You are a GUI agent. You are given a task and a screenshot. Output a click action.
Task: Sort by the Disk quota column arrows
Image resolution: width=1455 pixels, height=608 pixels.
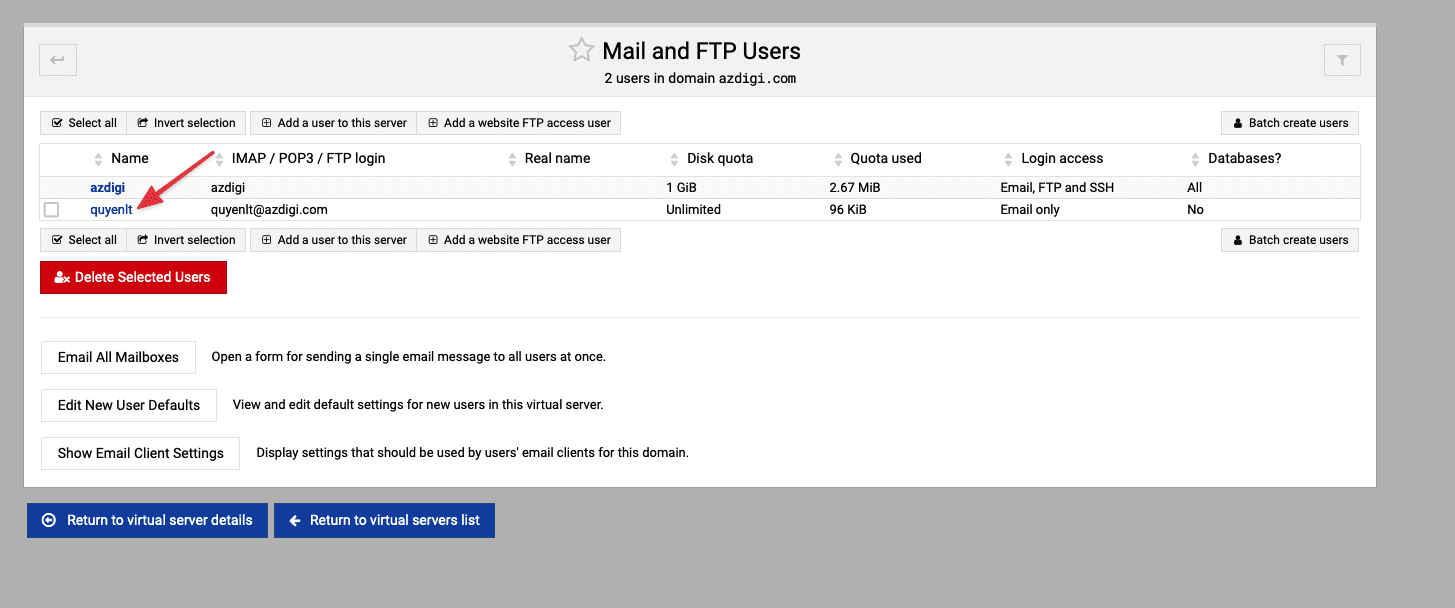click(674, 159)
